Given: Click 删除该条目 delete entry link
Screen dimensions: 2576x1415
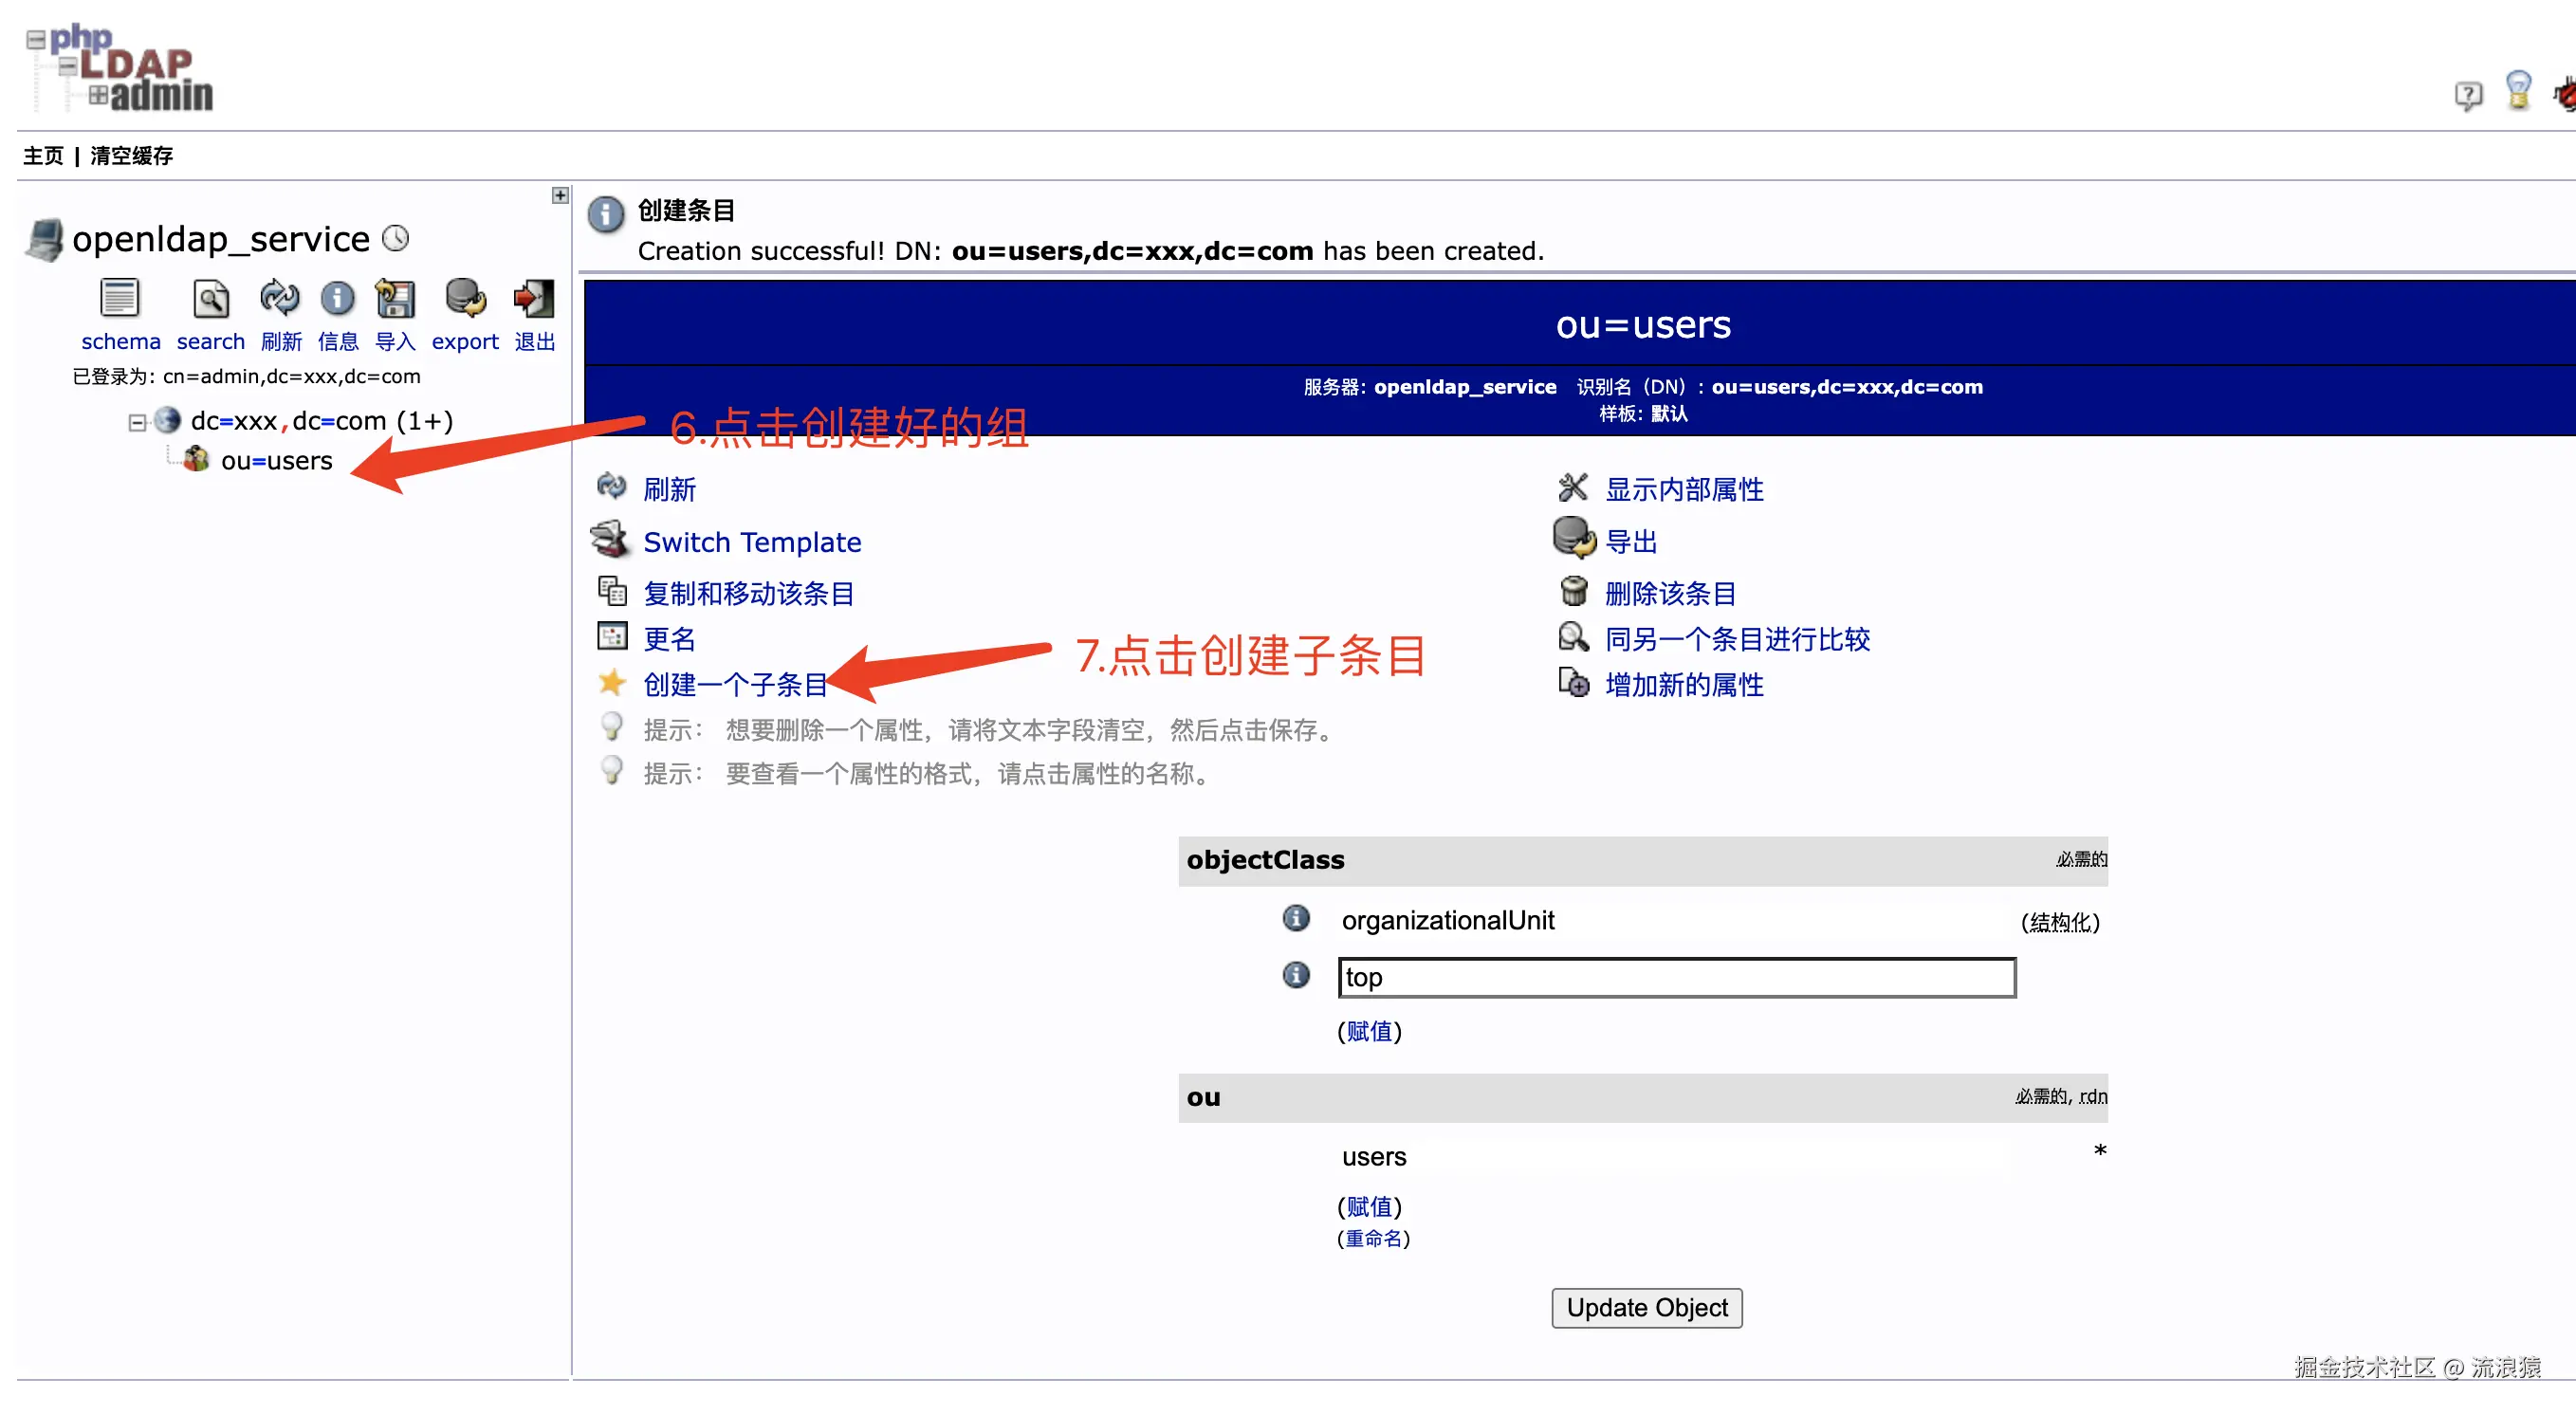Looking at the screenshot, I should click(1669, 594).
